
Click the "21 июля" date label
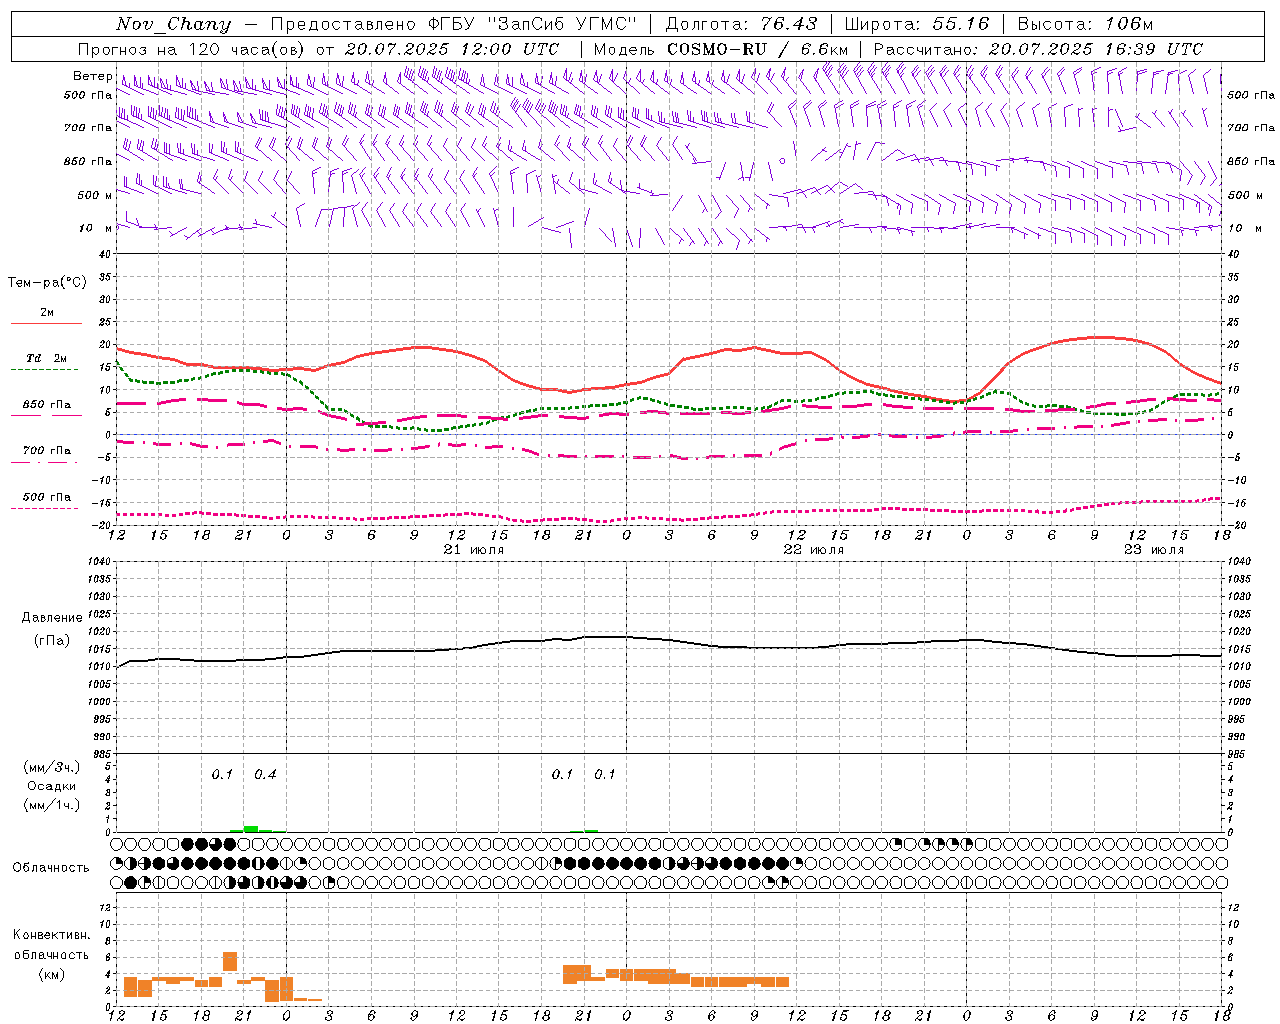474,550
